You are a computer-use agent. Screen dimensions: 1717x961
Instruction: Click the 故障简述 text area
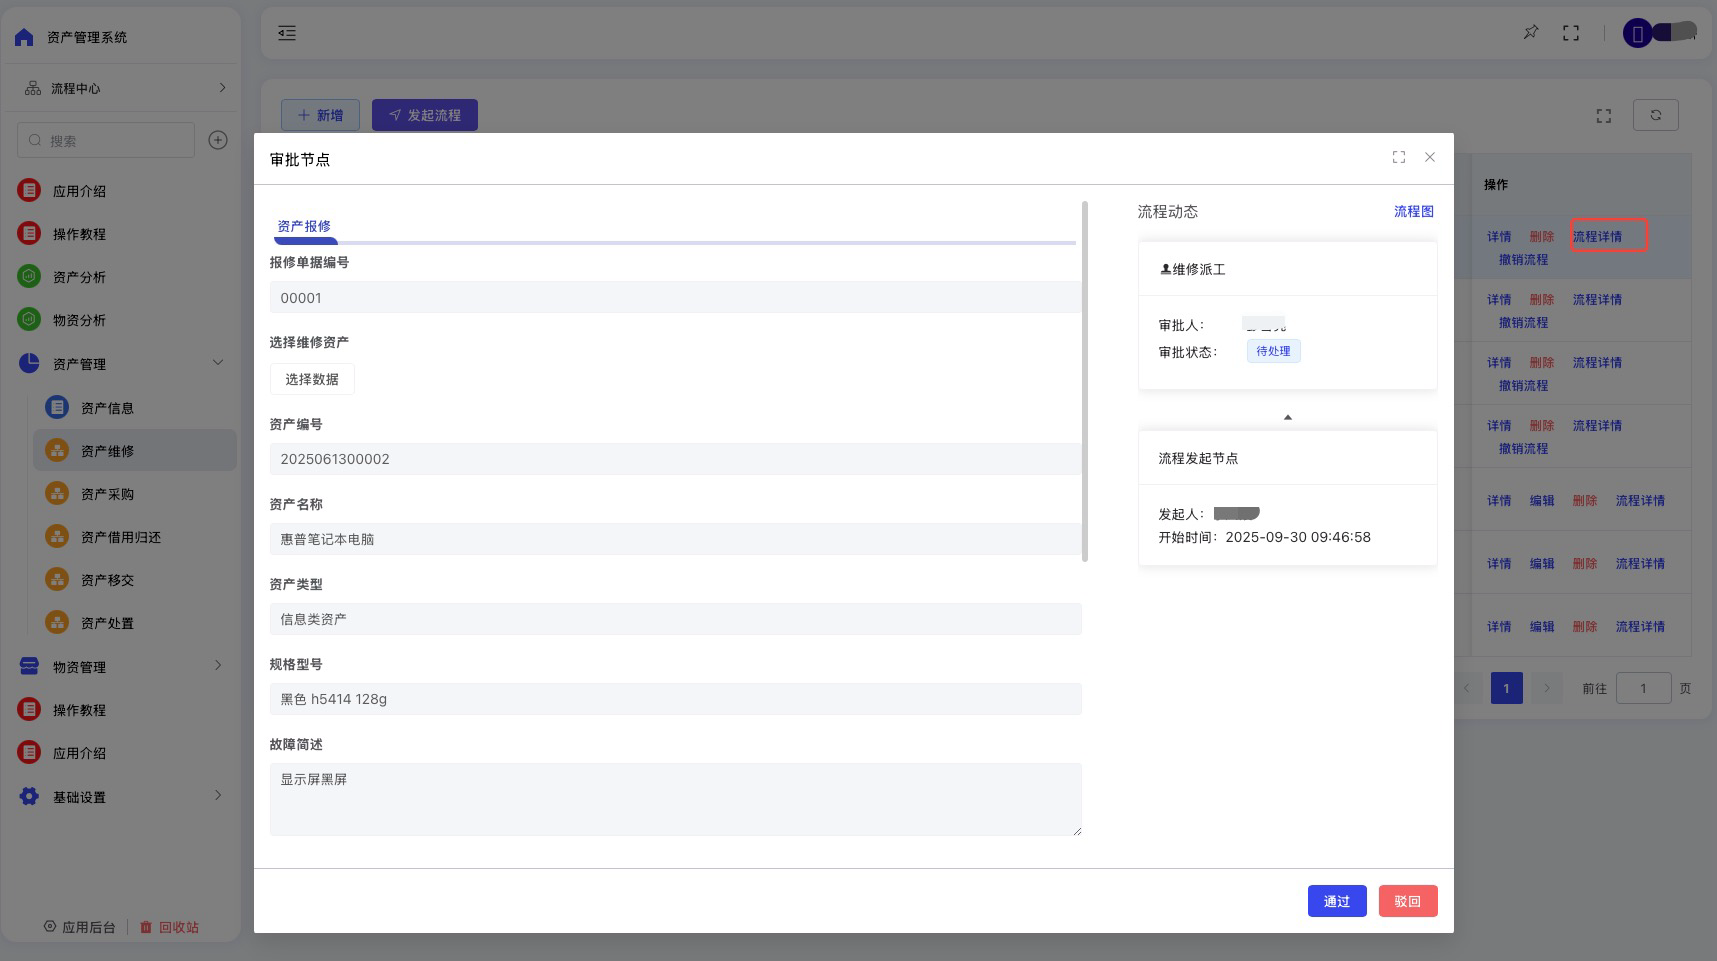point(675,799)
